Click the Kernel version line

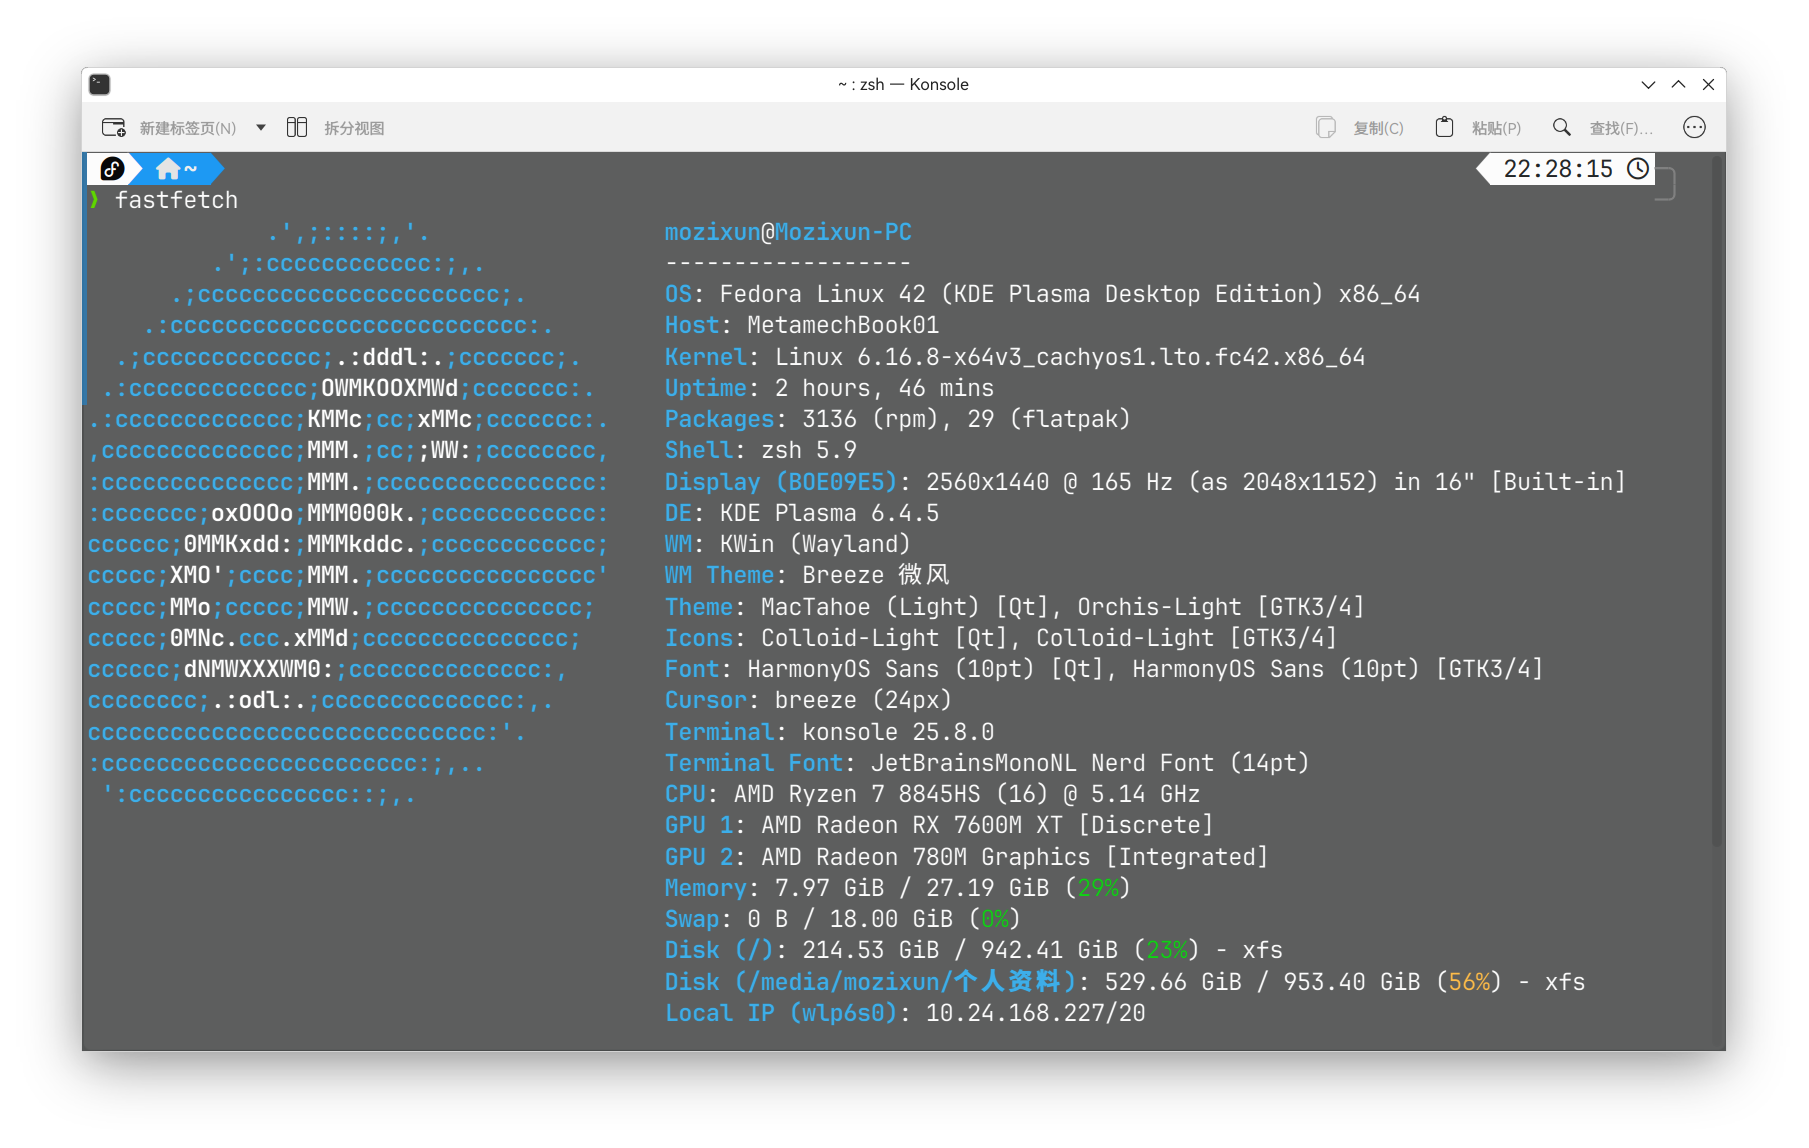[x=1015, y=357]
